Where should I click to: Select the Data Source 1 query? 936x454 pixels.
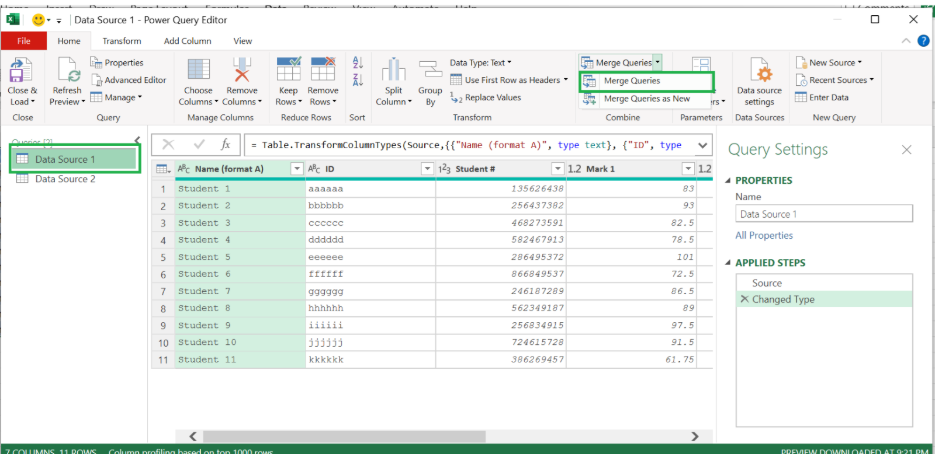[x=75, y=159]
